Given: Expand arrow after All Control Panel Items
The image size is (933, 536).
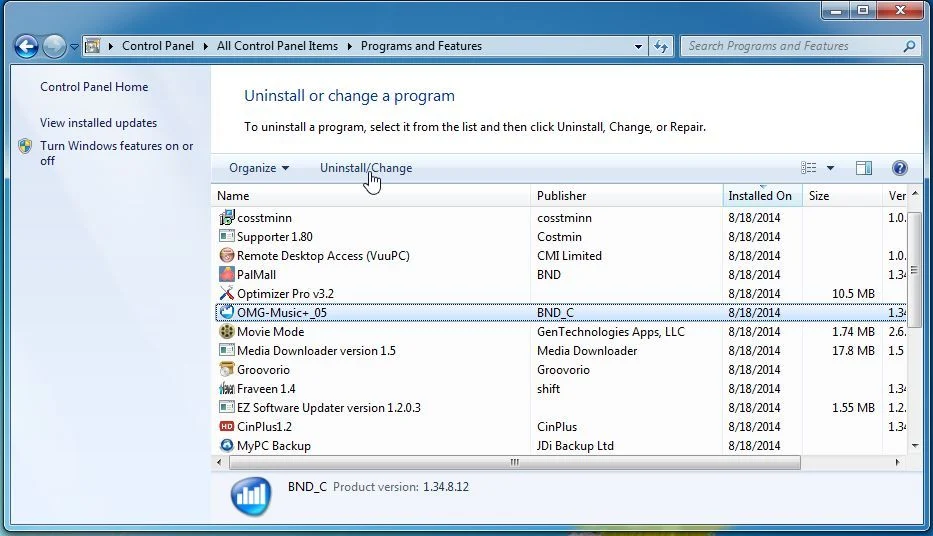Looking at the screenshot, I should pos(349,46).
